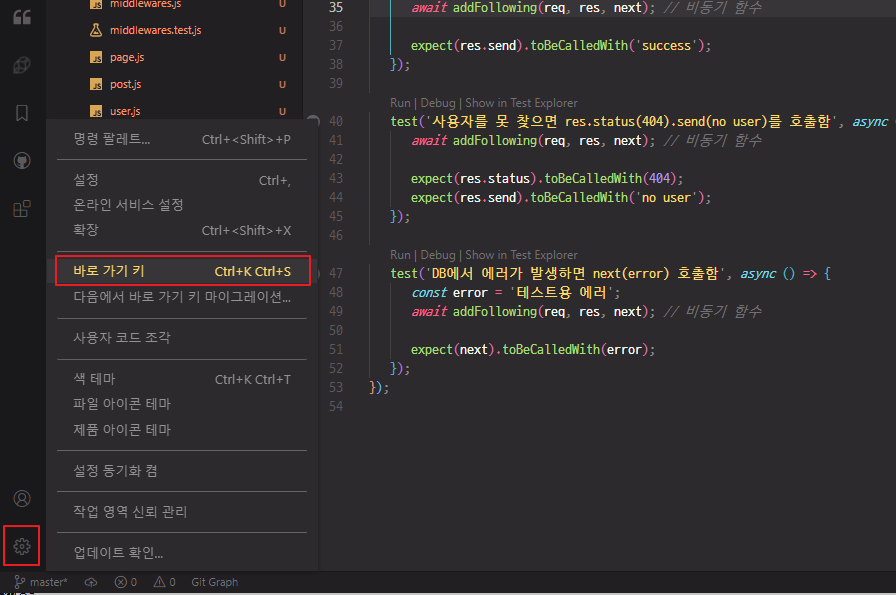Viewport: 896px width, 595px height.
Task: Click Debug code lens above line 47
Action: point(438,255)
